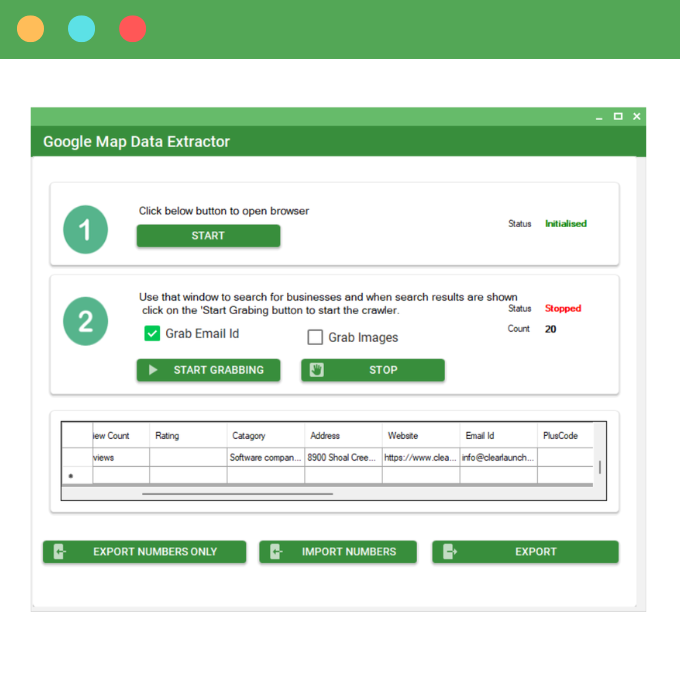Click the green step 1 circle
The height and width of the screenshot is (680, 680).
tap(86, 230)
